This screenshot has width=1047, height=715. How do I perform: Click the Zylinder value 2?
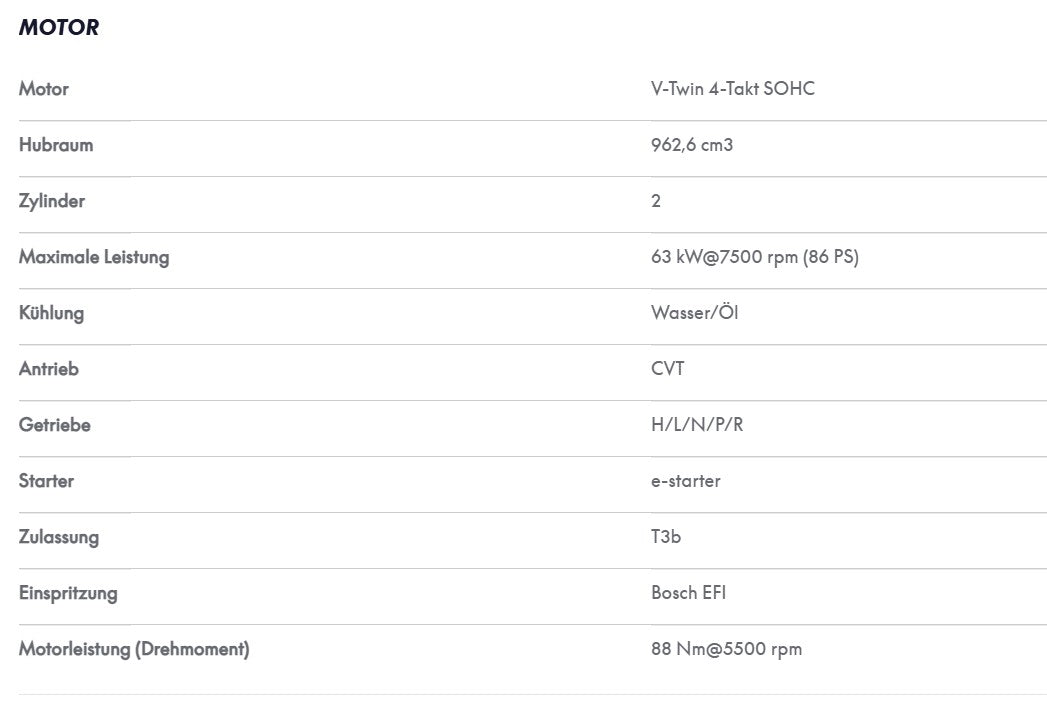point(656,201)
